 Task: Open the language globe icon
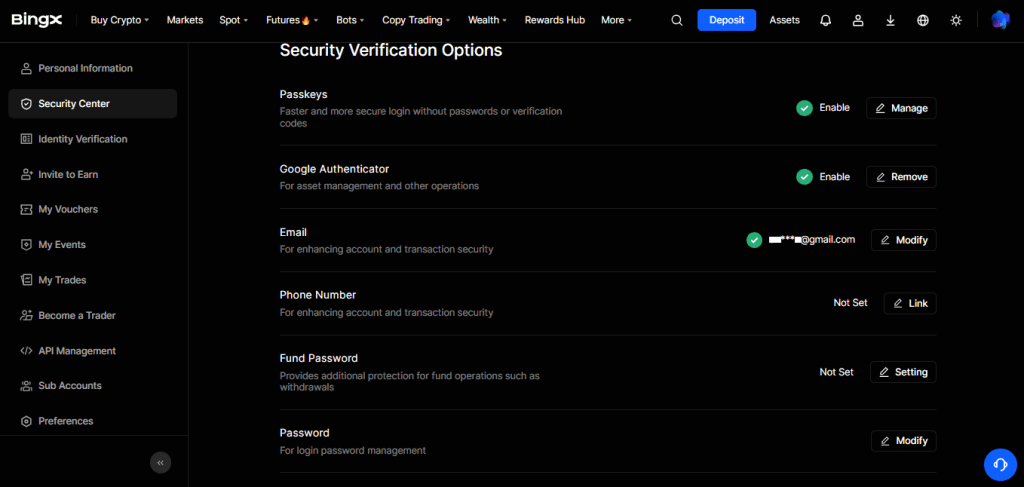[923, 20]
